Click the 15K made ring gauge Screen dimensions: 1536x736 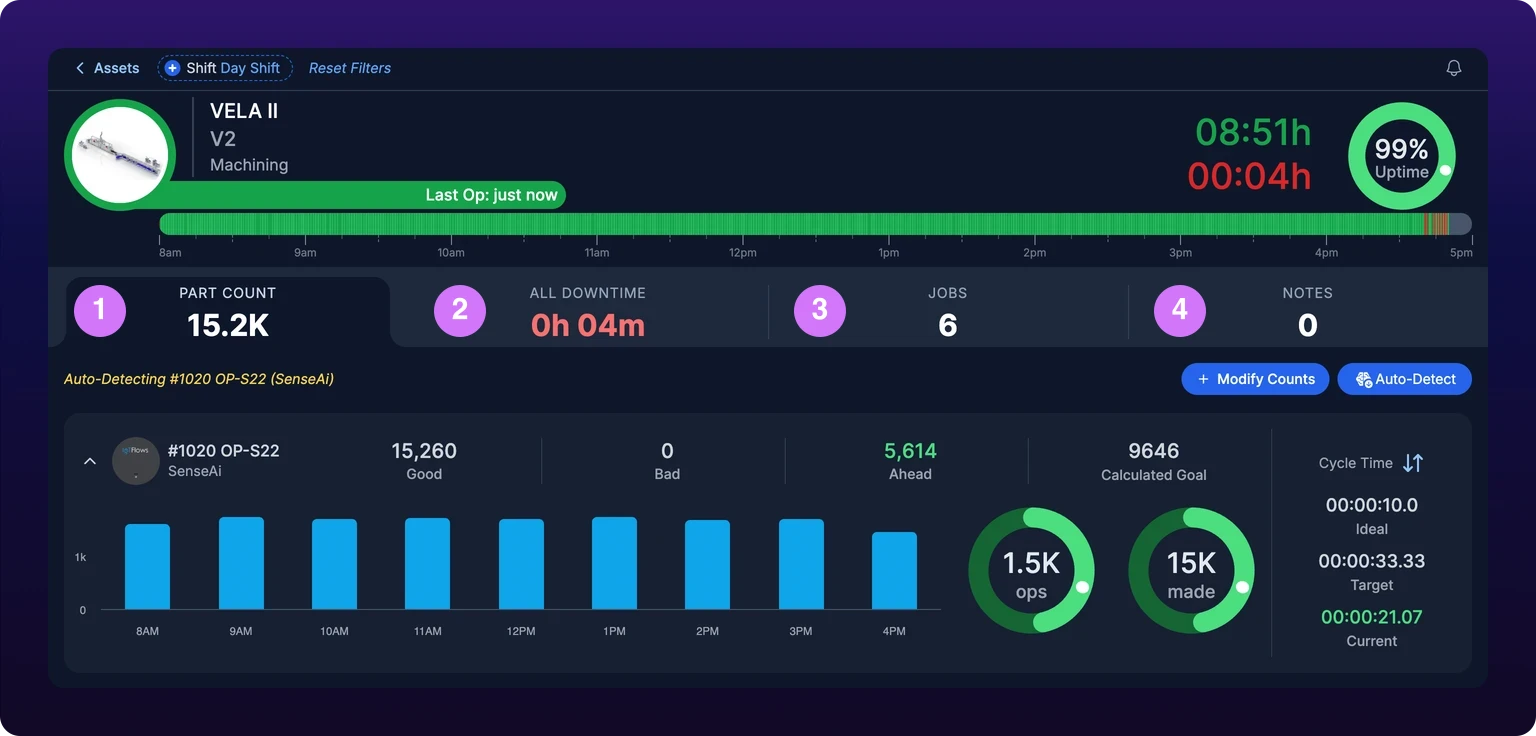(1191, 570)
